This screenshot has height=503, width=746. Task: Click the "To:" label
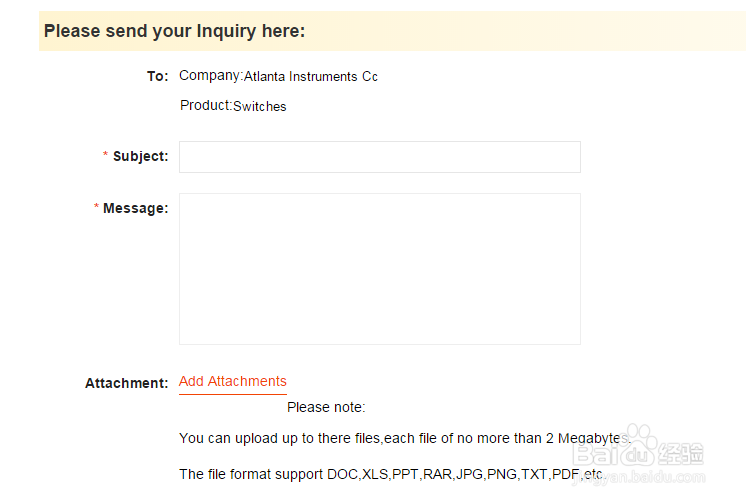click(x=157, y=76)
